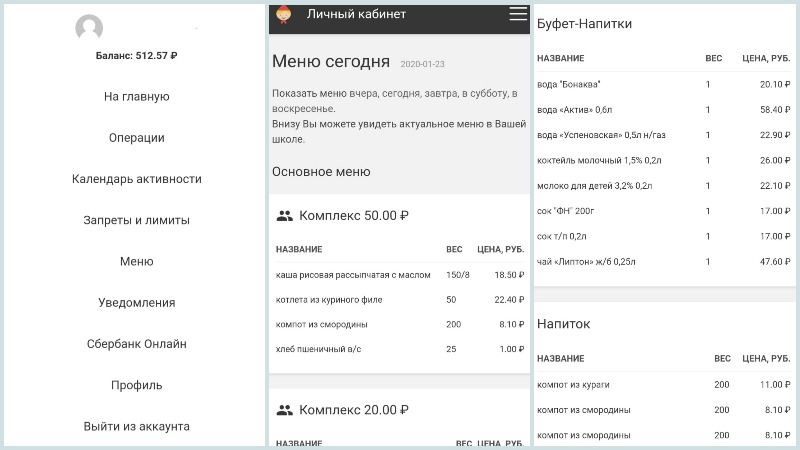The width and height of the screenshot is (800, 450).
Task: Open Уведомления
Action: (137, 303)
